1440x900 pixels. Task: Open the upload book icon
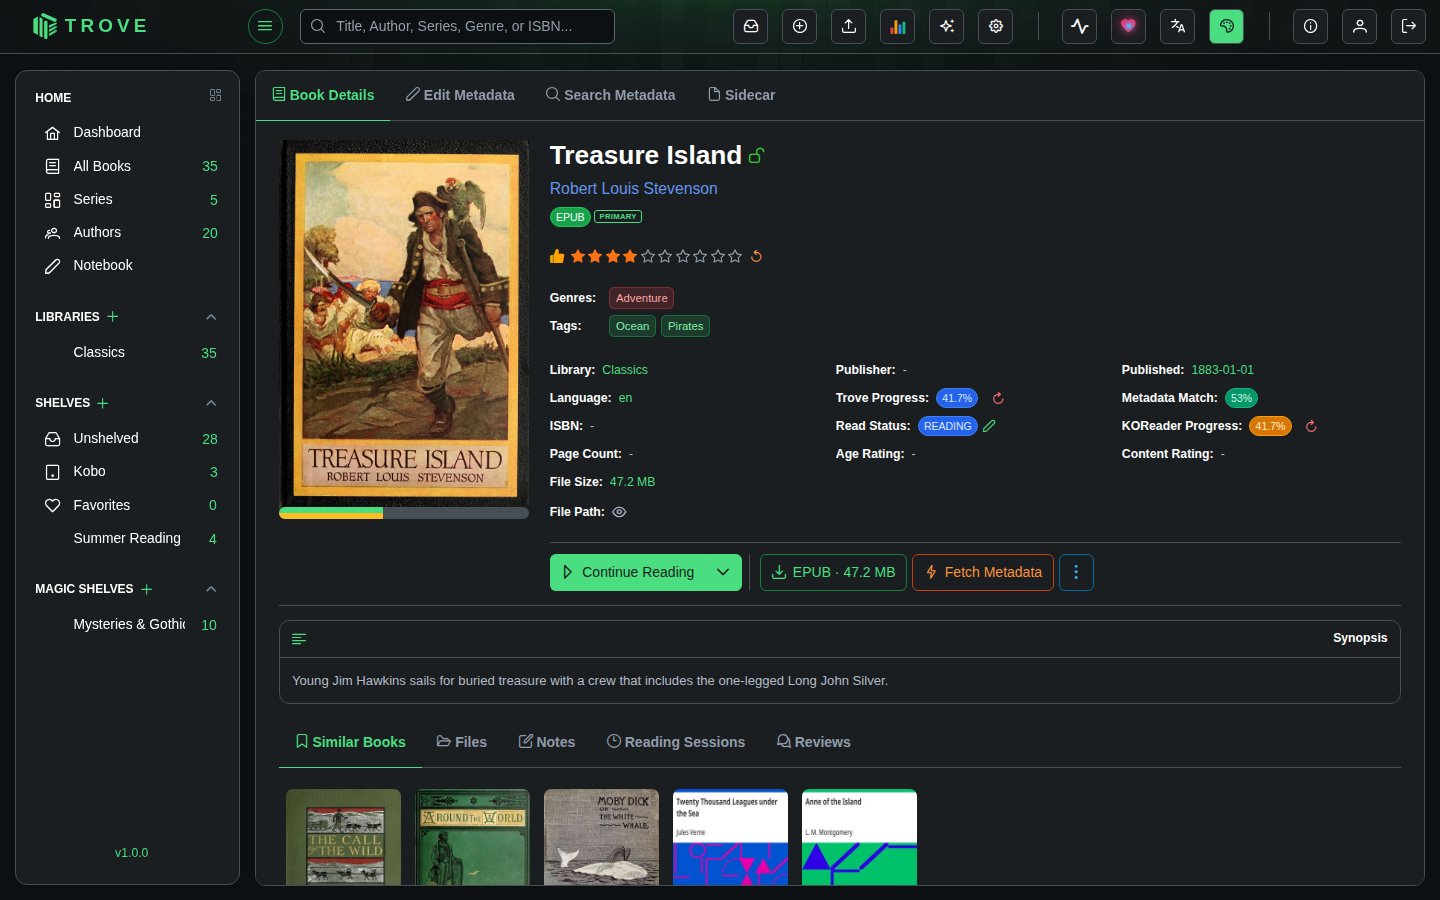(x=849, y=26)
